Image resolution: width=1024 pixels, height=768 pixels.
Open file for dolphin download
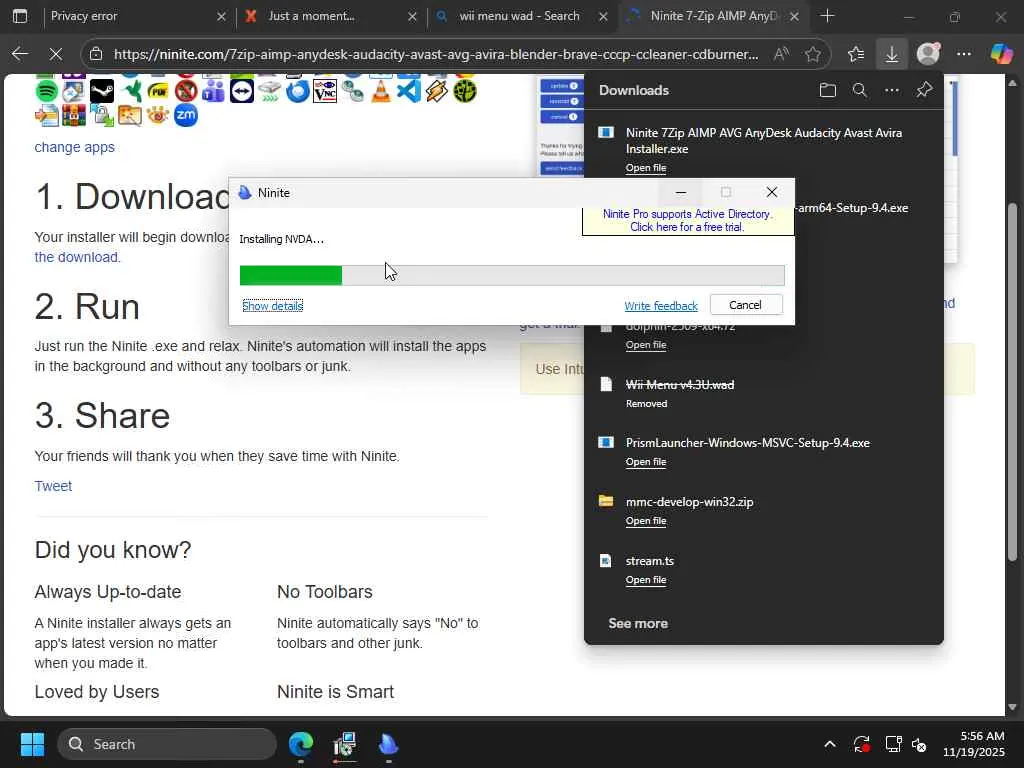[646, 345]
